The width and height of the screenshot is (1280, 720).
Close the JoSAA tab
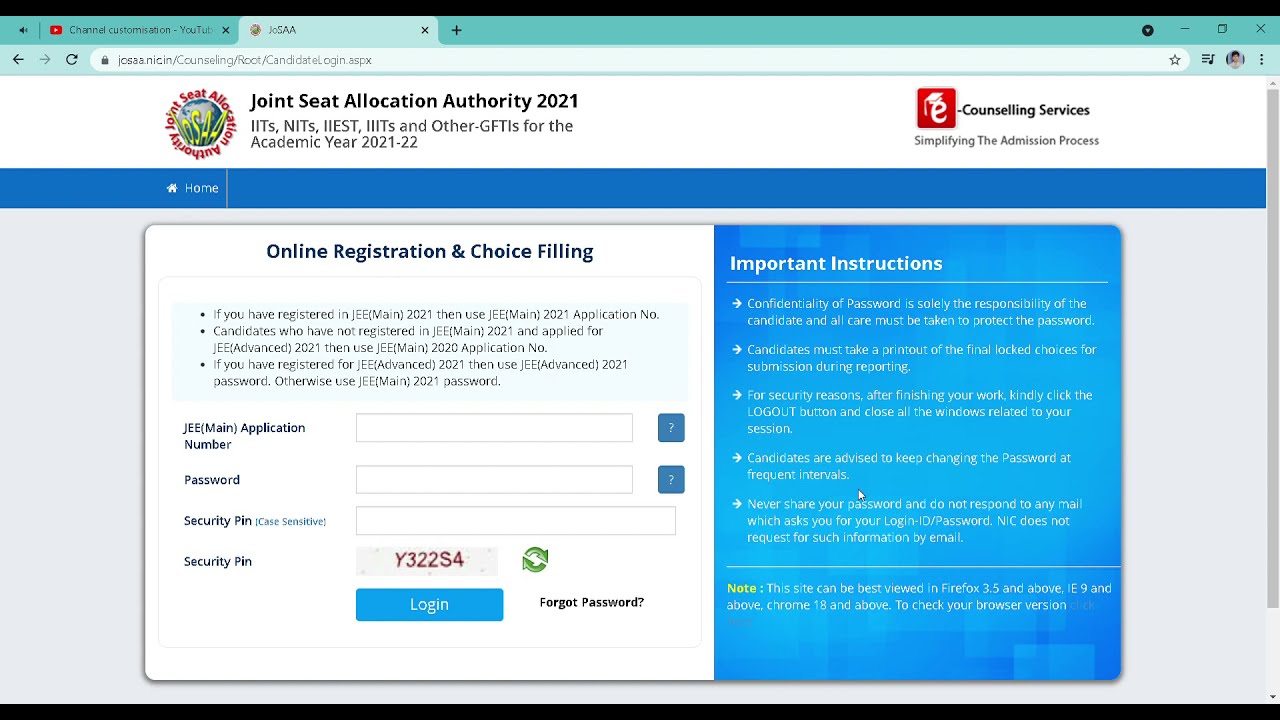click(x=425, y=30)
